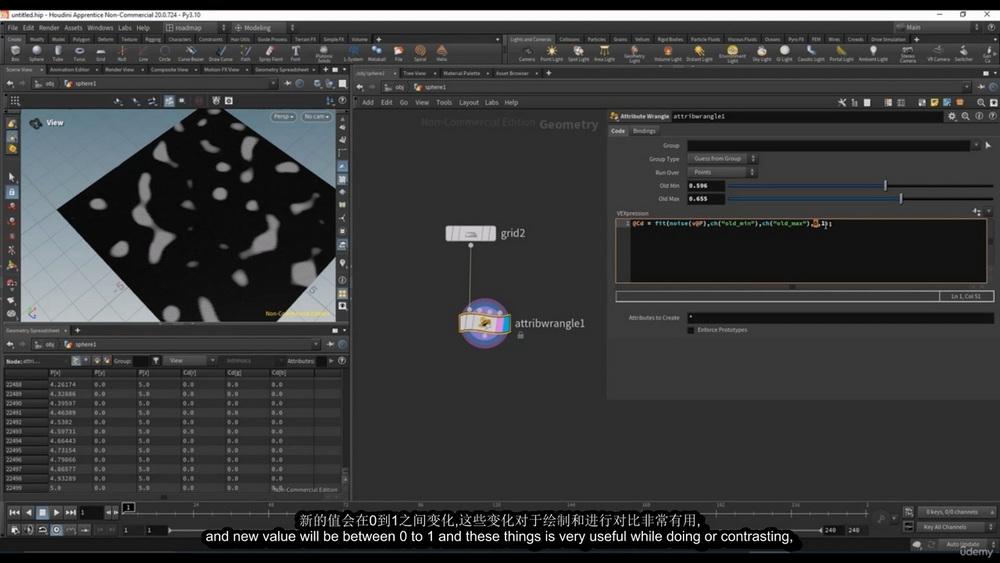Select the Metaball shelf tool
This screenshot has height=563, width=1000.
pyautogui.click(x=376, y=53)
